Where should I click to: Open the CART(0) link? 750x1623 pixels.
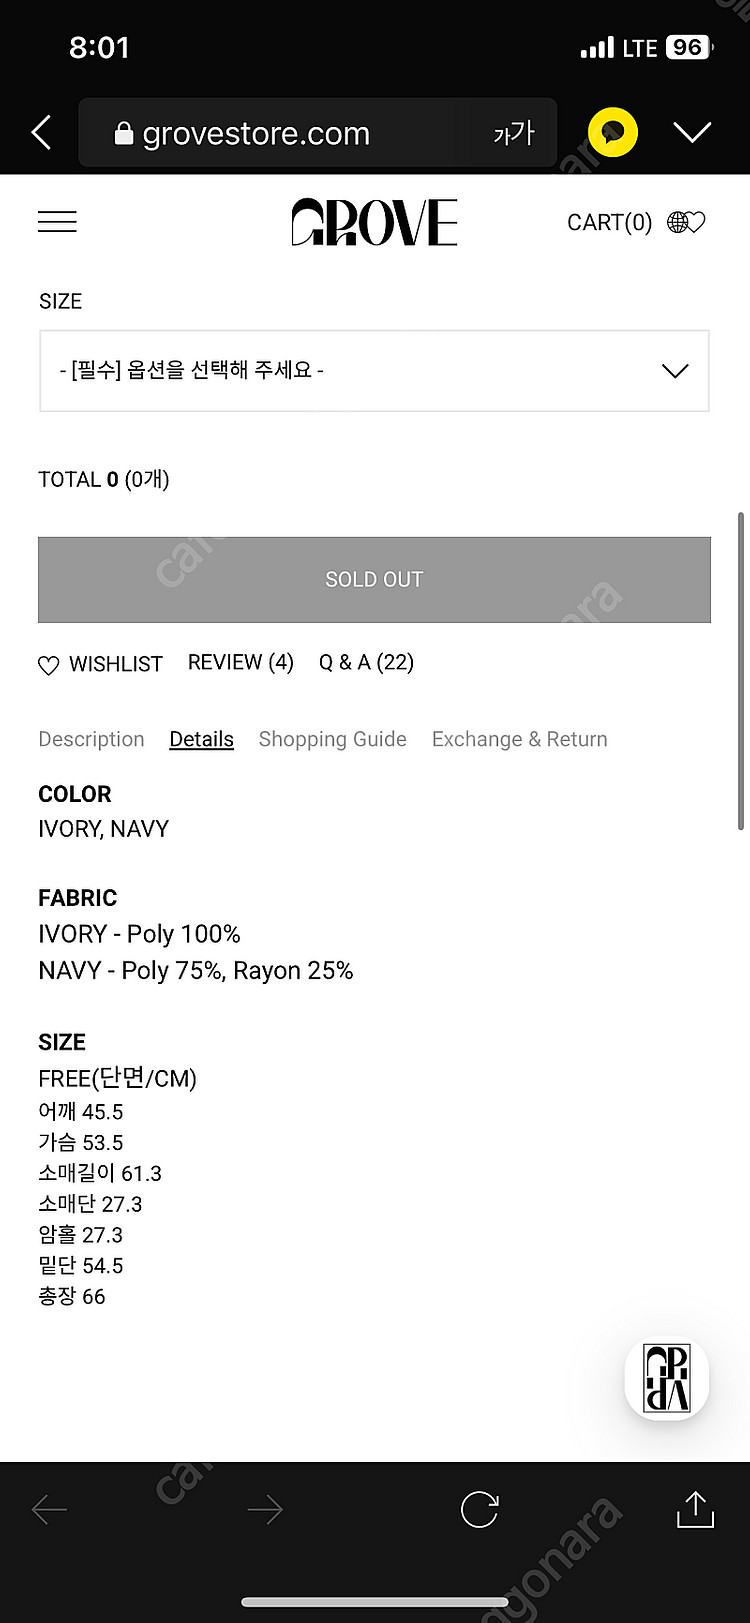(x=609, y=222)
